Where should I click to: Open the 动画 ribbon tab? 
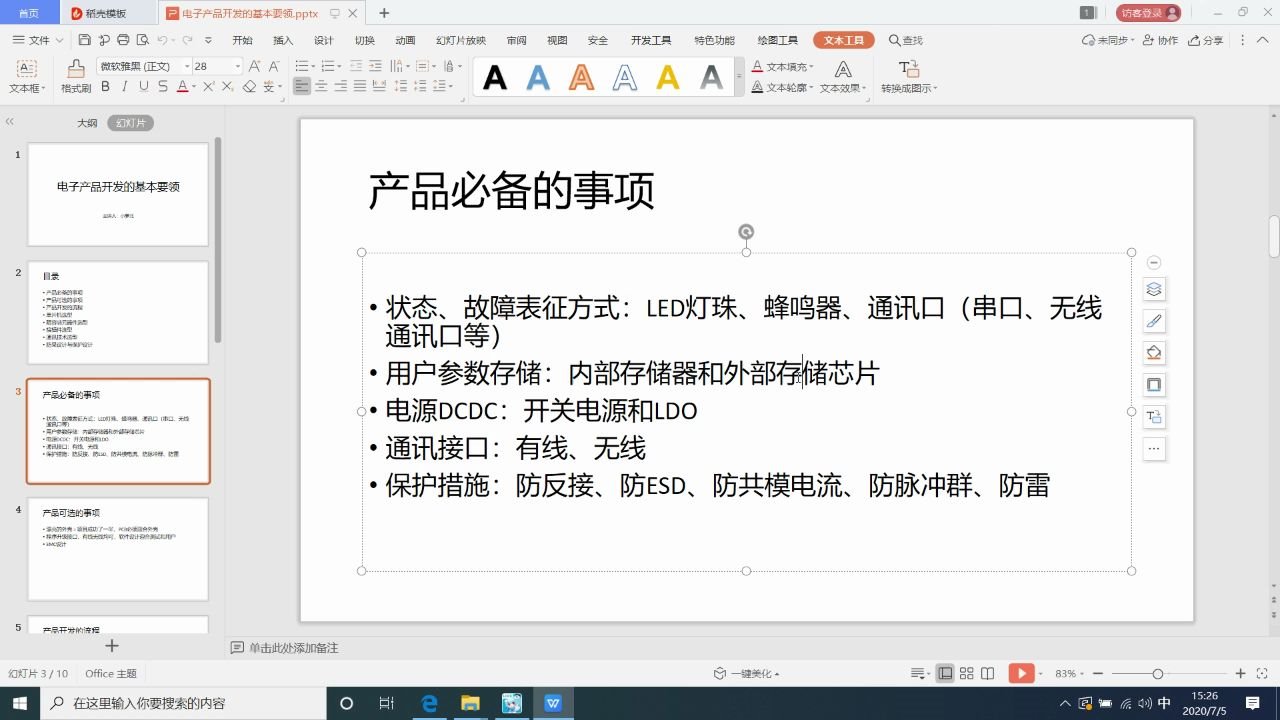pos(405,40)
